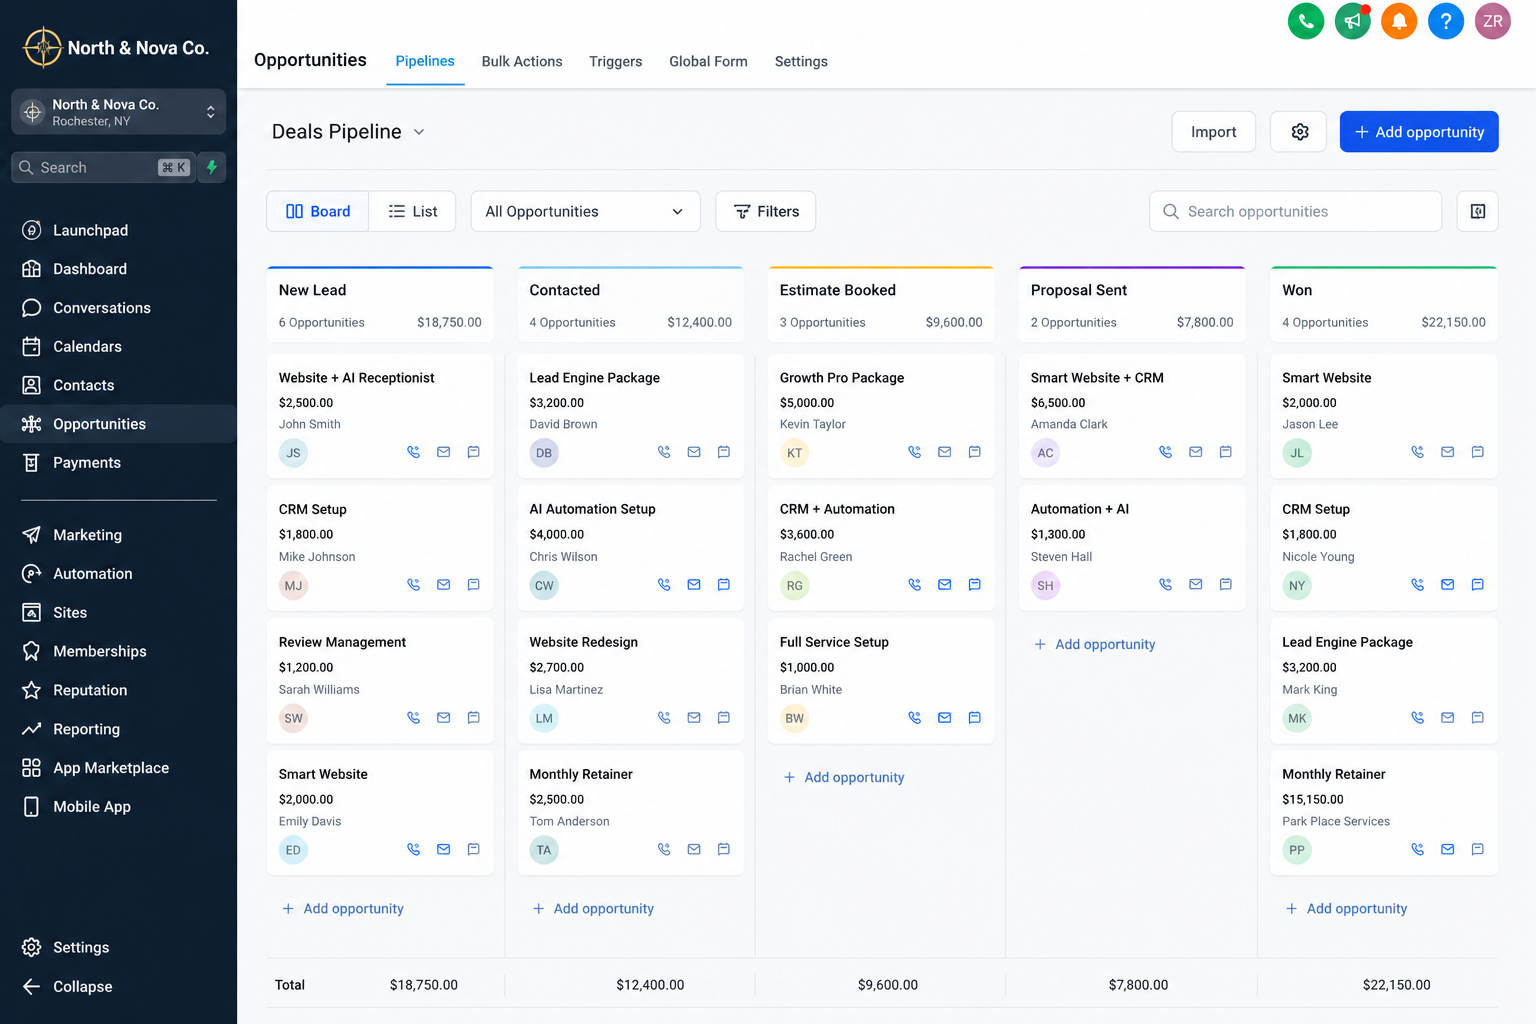Select the Global Form tab
The image size is (1536, 1024).
(x=708, y=61)
